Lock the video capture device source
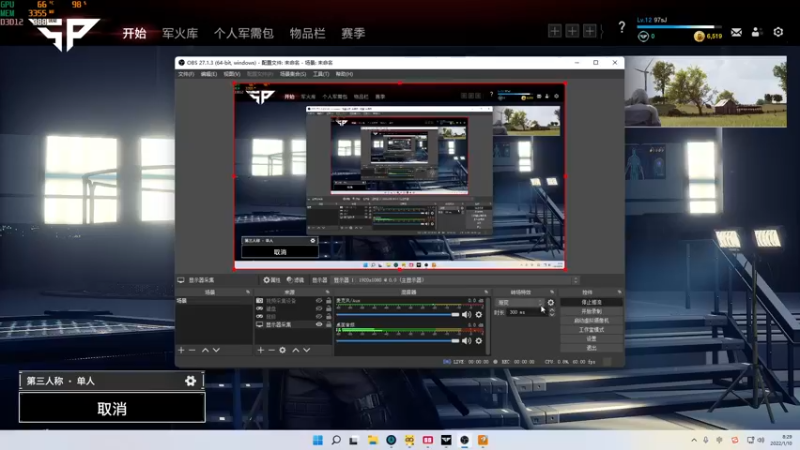 pyautogui.click(x=329, y=301)
